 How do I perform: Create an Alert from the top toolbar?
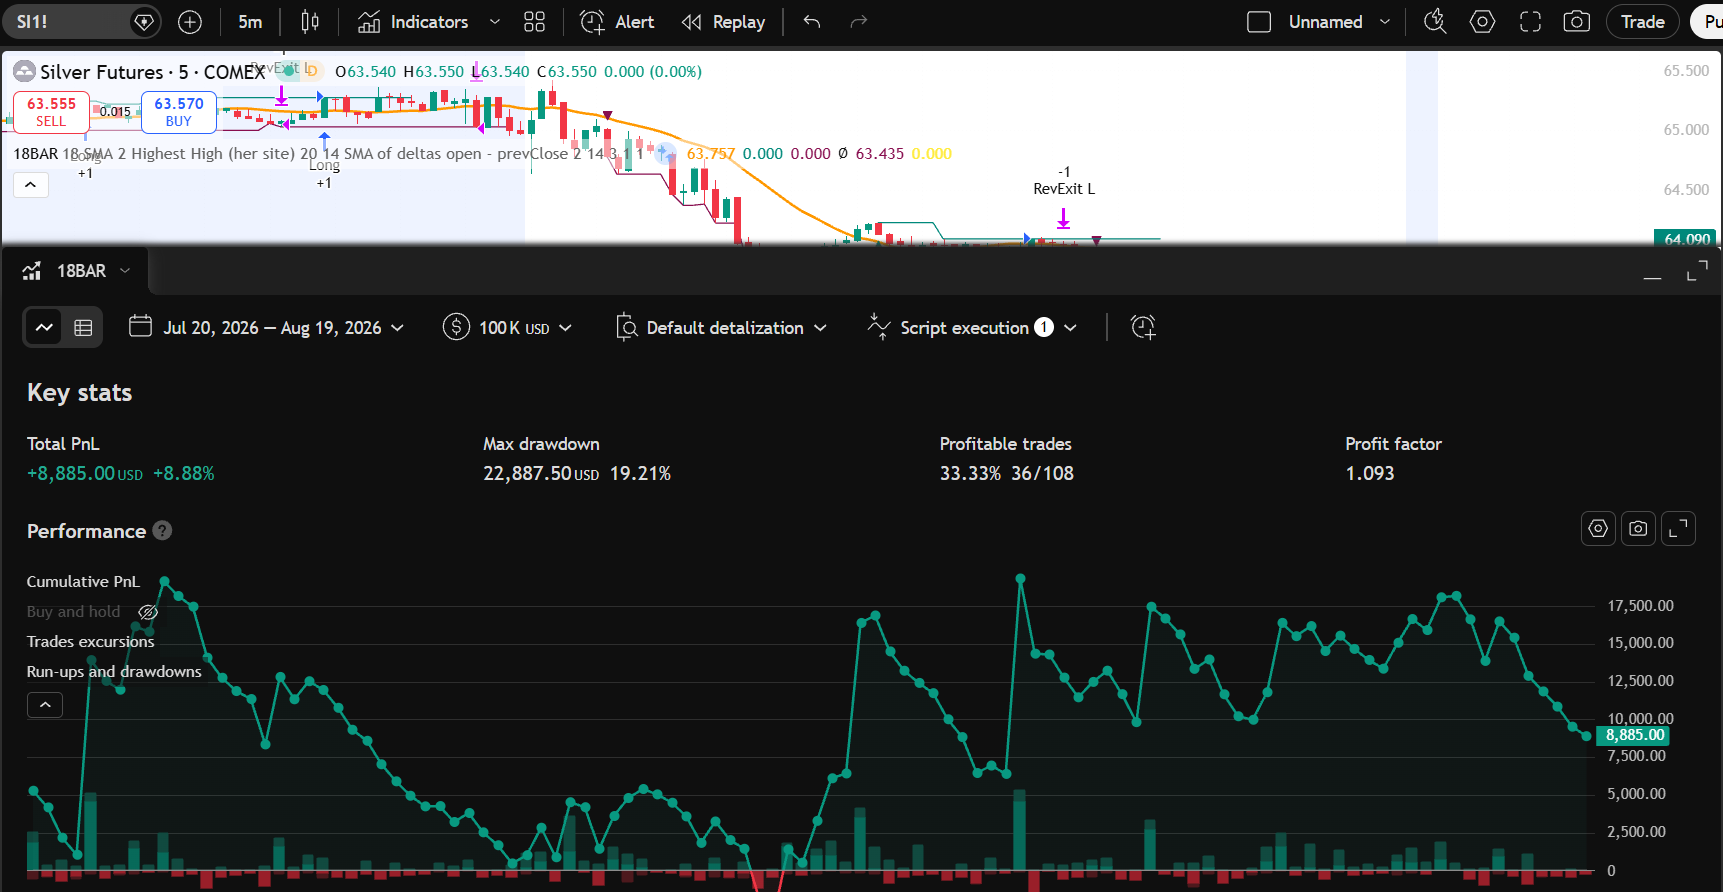click(x=617, y=21)
